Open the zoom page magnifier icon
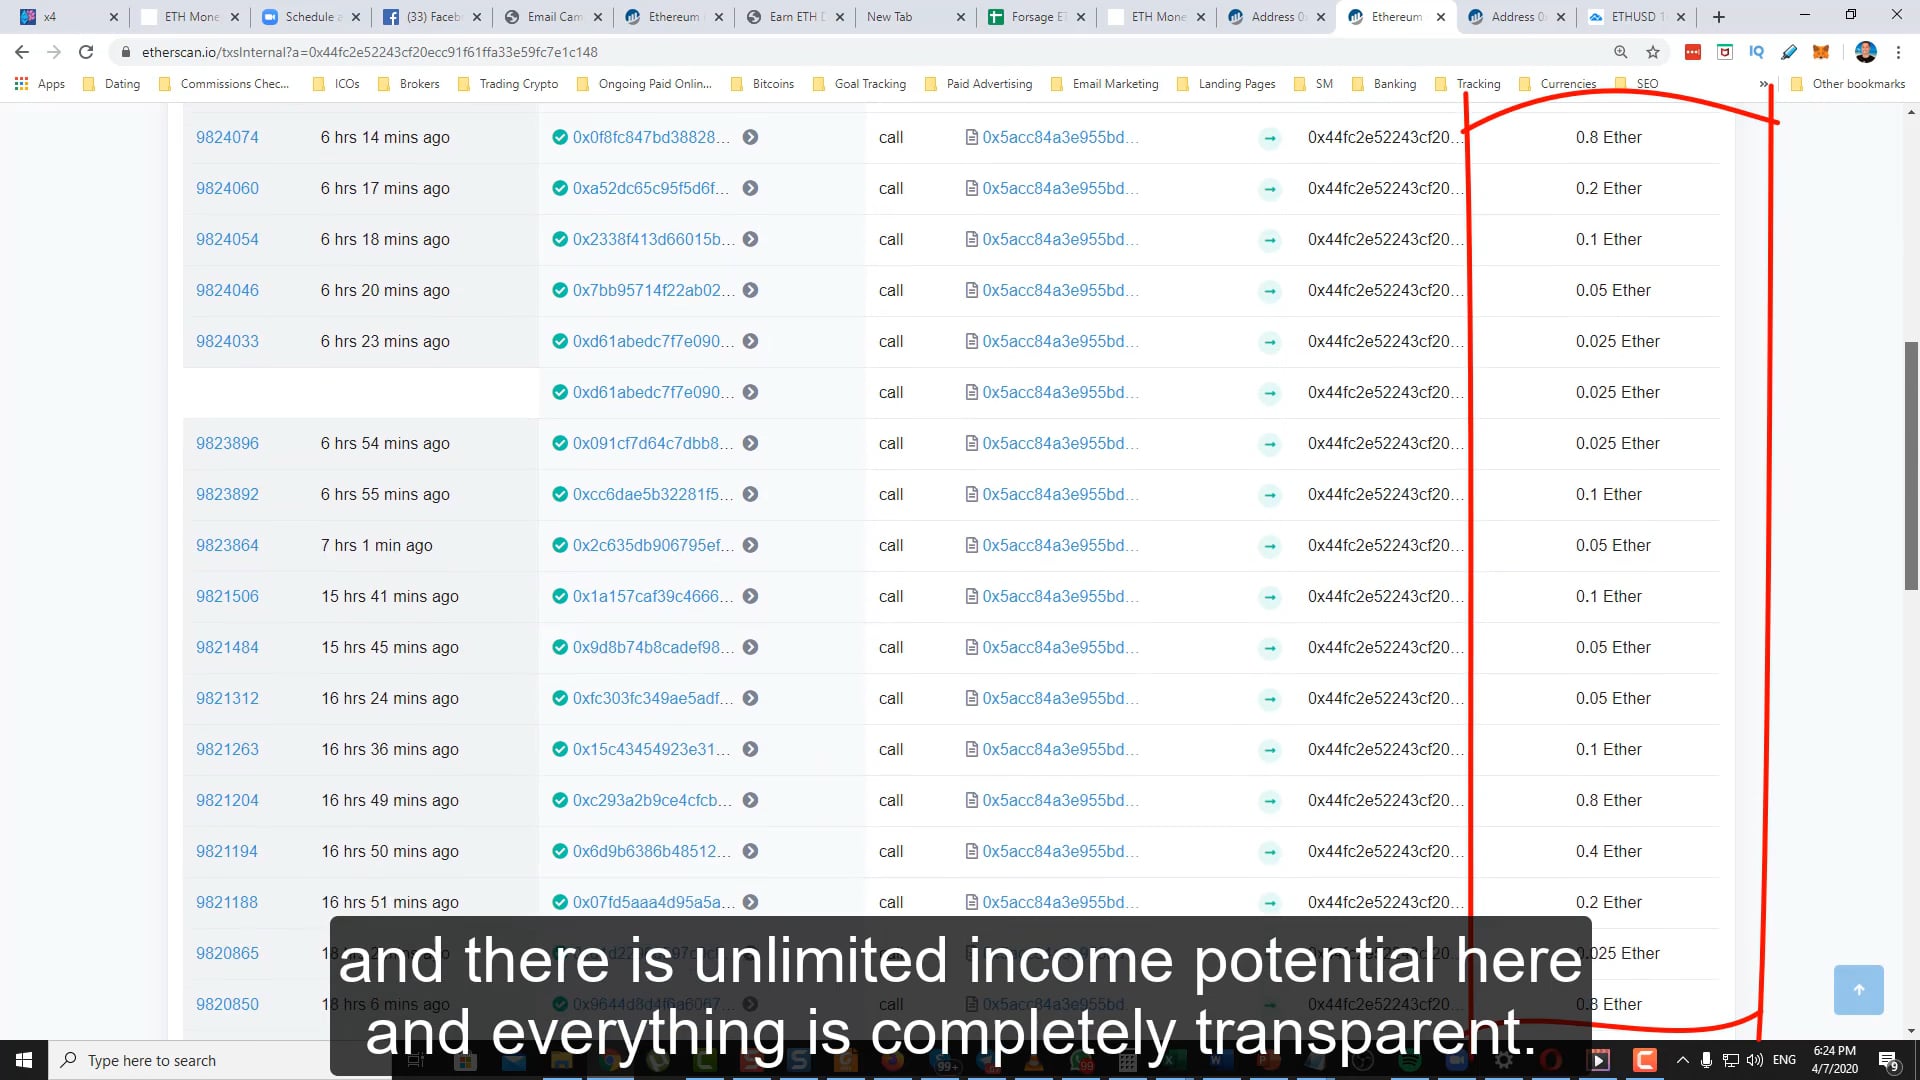 (x=1620, y=51)
